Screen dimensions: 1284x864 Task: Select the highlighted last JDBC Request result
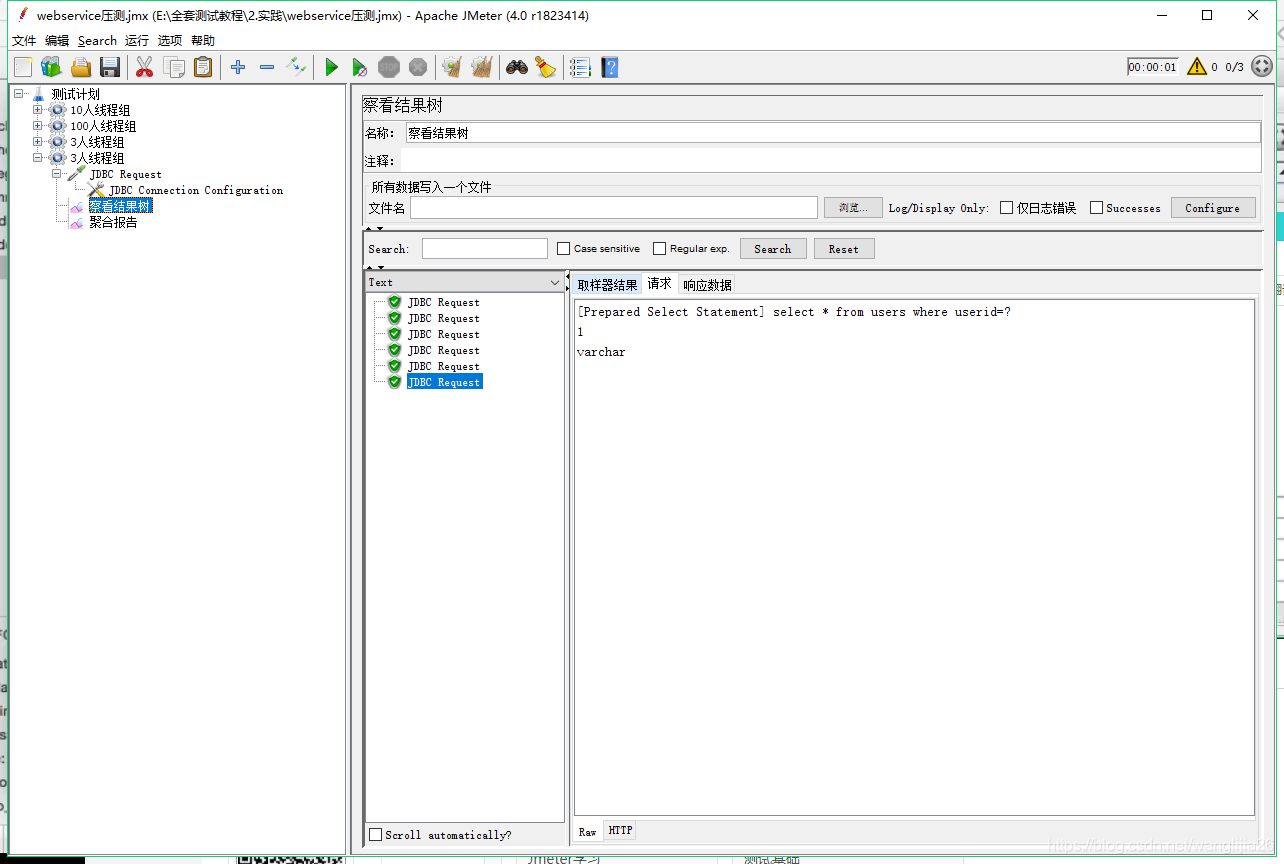click(444, 382)
